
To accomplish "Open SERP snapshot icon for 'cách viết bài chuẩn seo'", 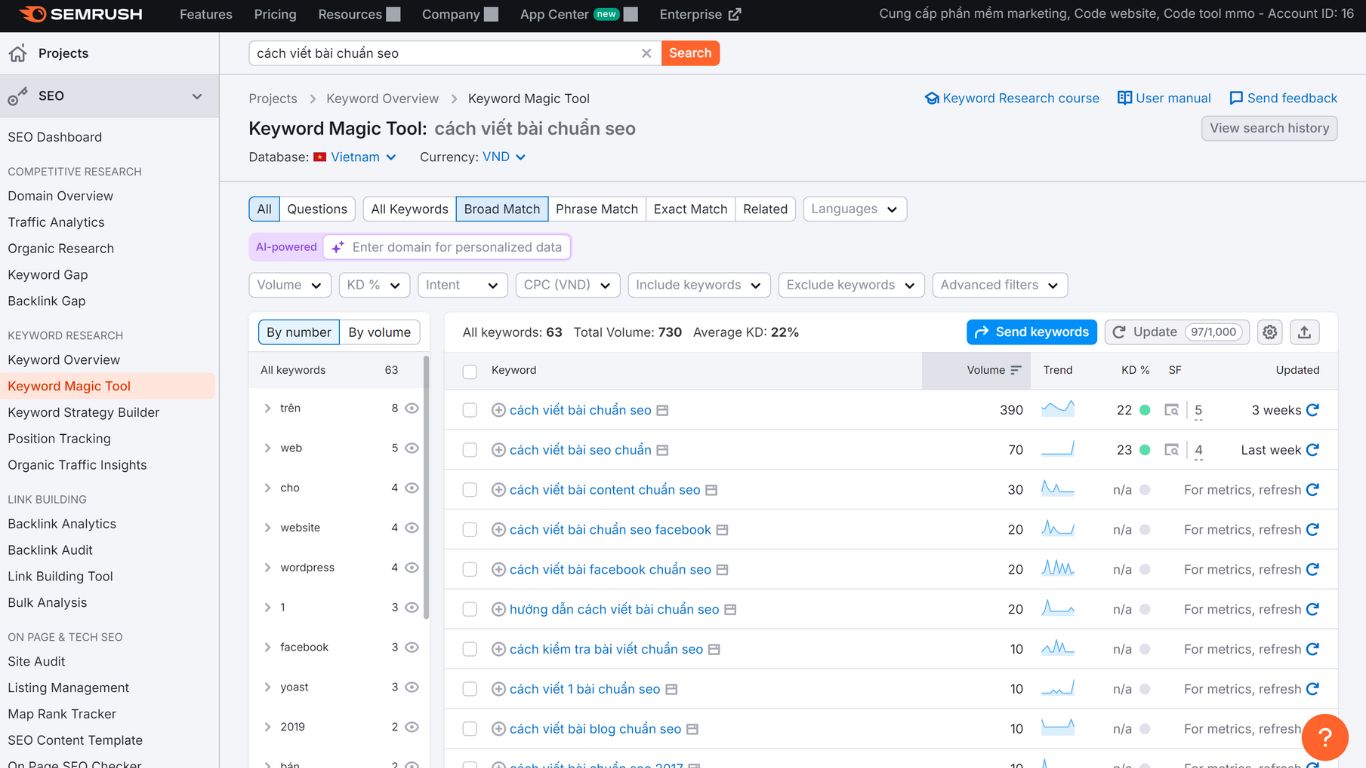I will [662, 410].
